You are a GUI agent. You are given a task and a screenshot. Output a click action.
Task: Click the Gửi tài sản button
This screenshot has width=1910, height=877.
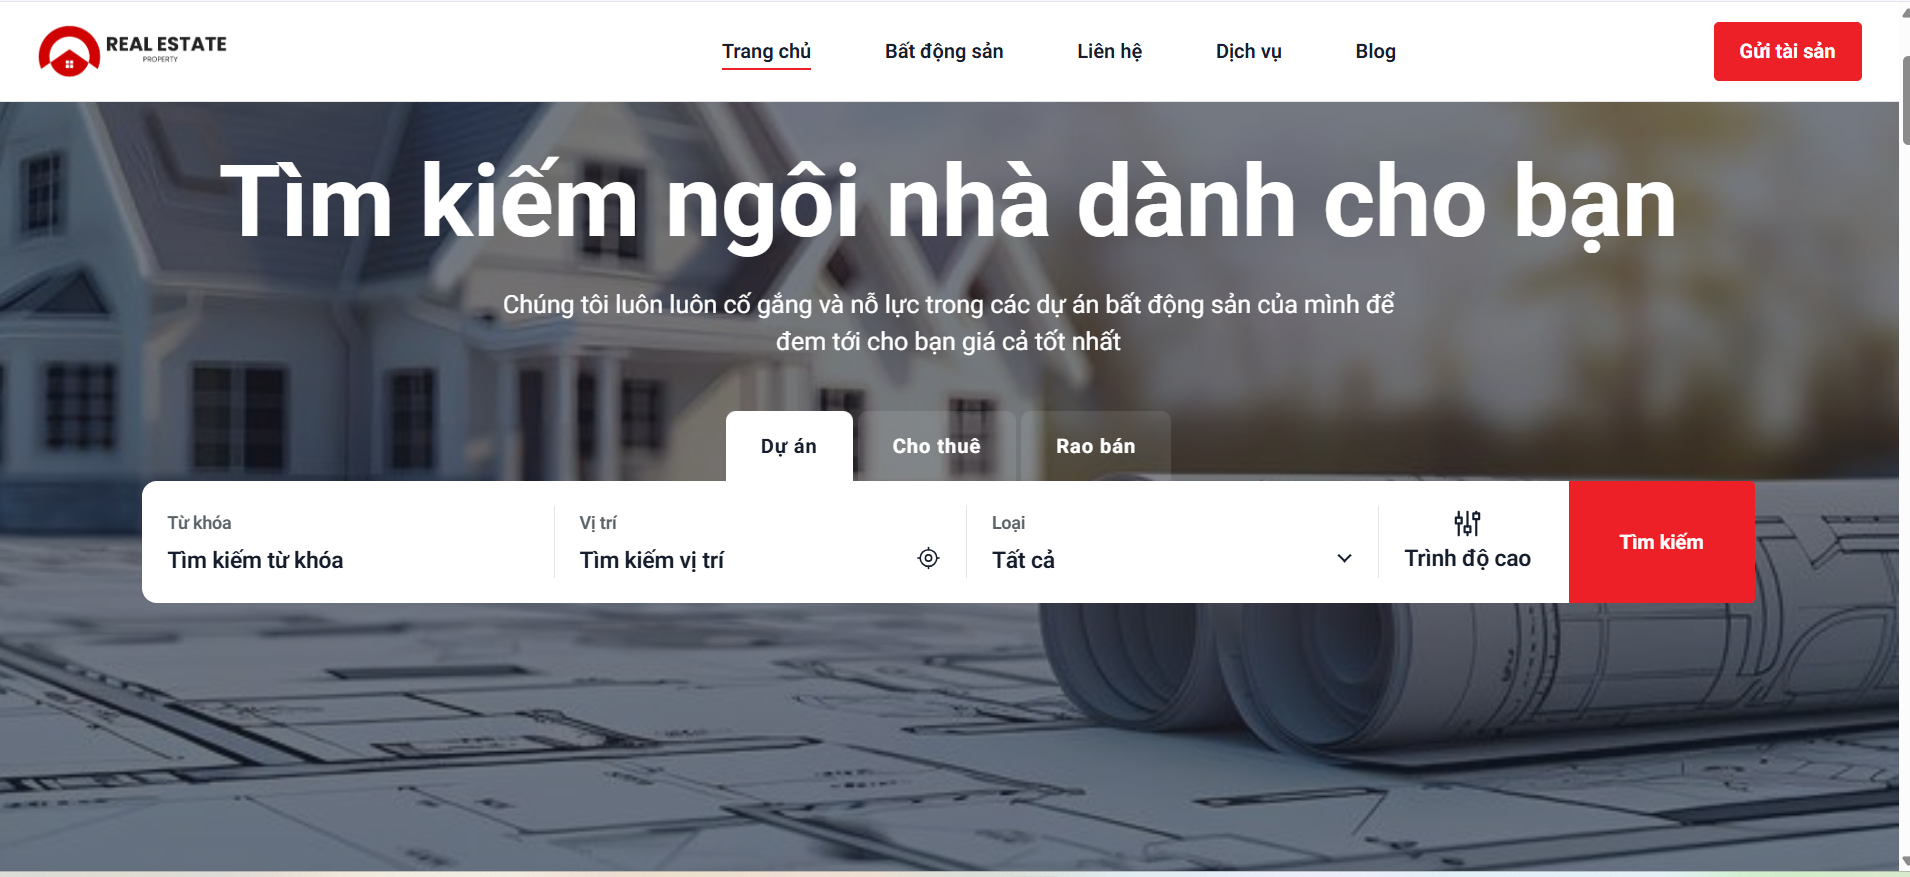[x=1787, y=51]
